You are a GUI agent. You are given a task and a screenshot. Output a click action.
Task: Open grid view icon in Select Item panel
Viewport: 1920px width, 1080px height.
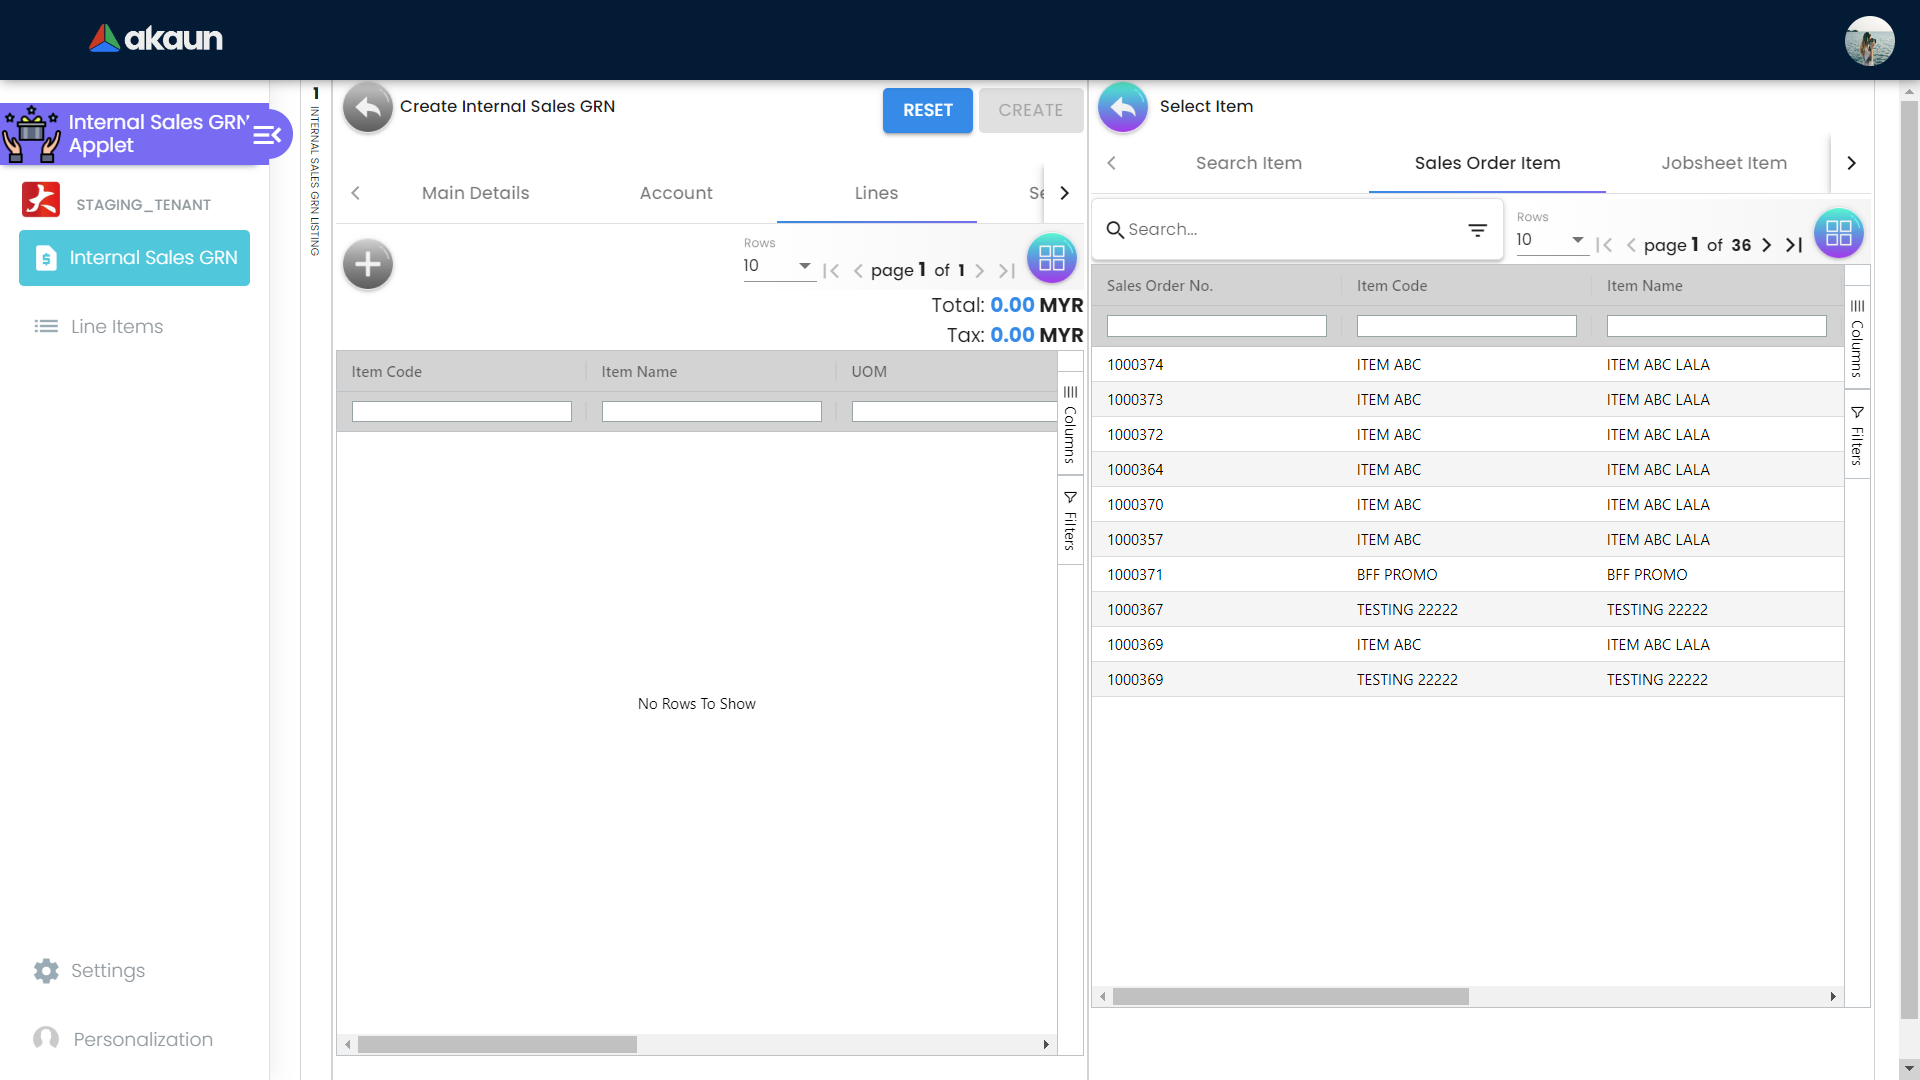point(1838,233)
